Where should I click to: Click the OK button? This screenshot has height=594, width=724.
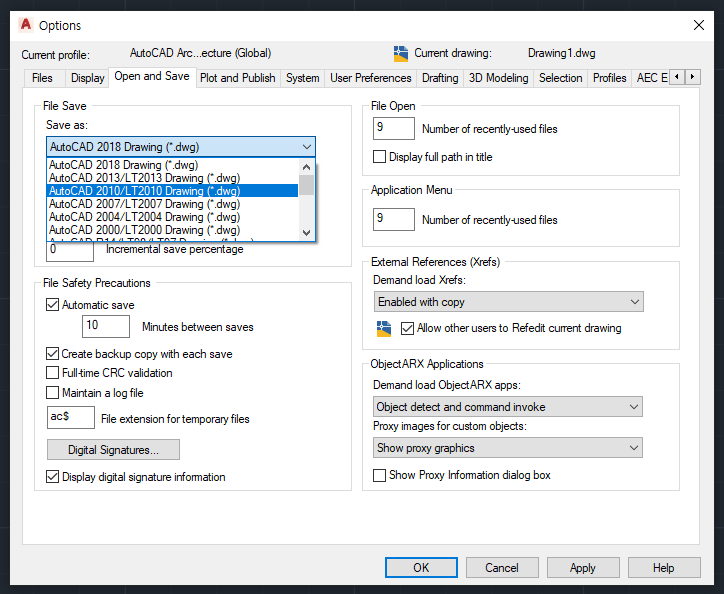[x=421, y=567]
